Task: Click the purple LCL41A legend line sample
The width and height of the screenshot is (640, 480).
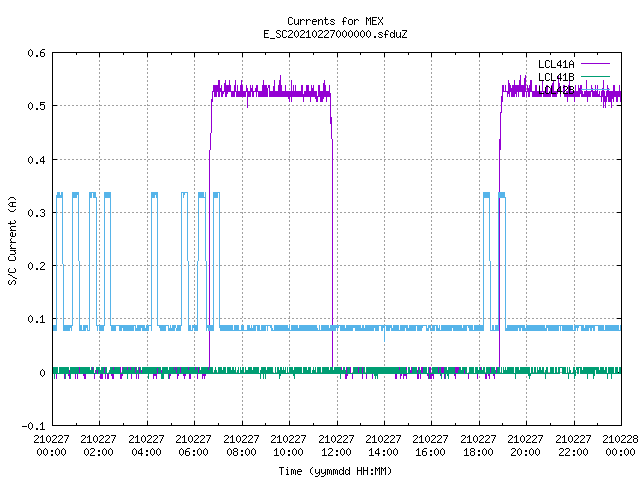Action: click(595, 64)
